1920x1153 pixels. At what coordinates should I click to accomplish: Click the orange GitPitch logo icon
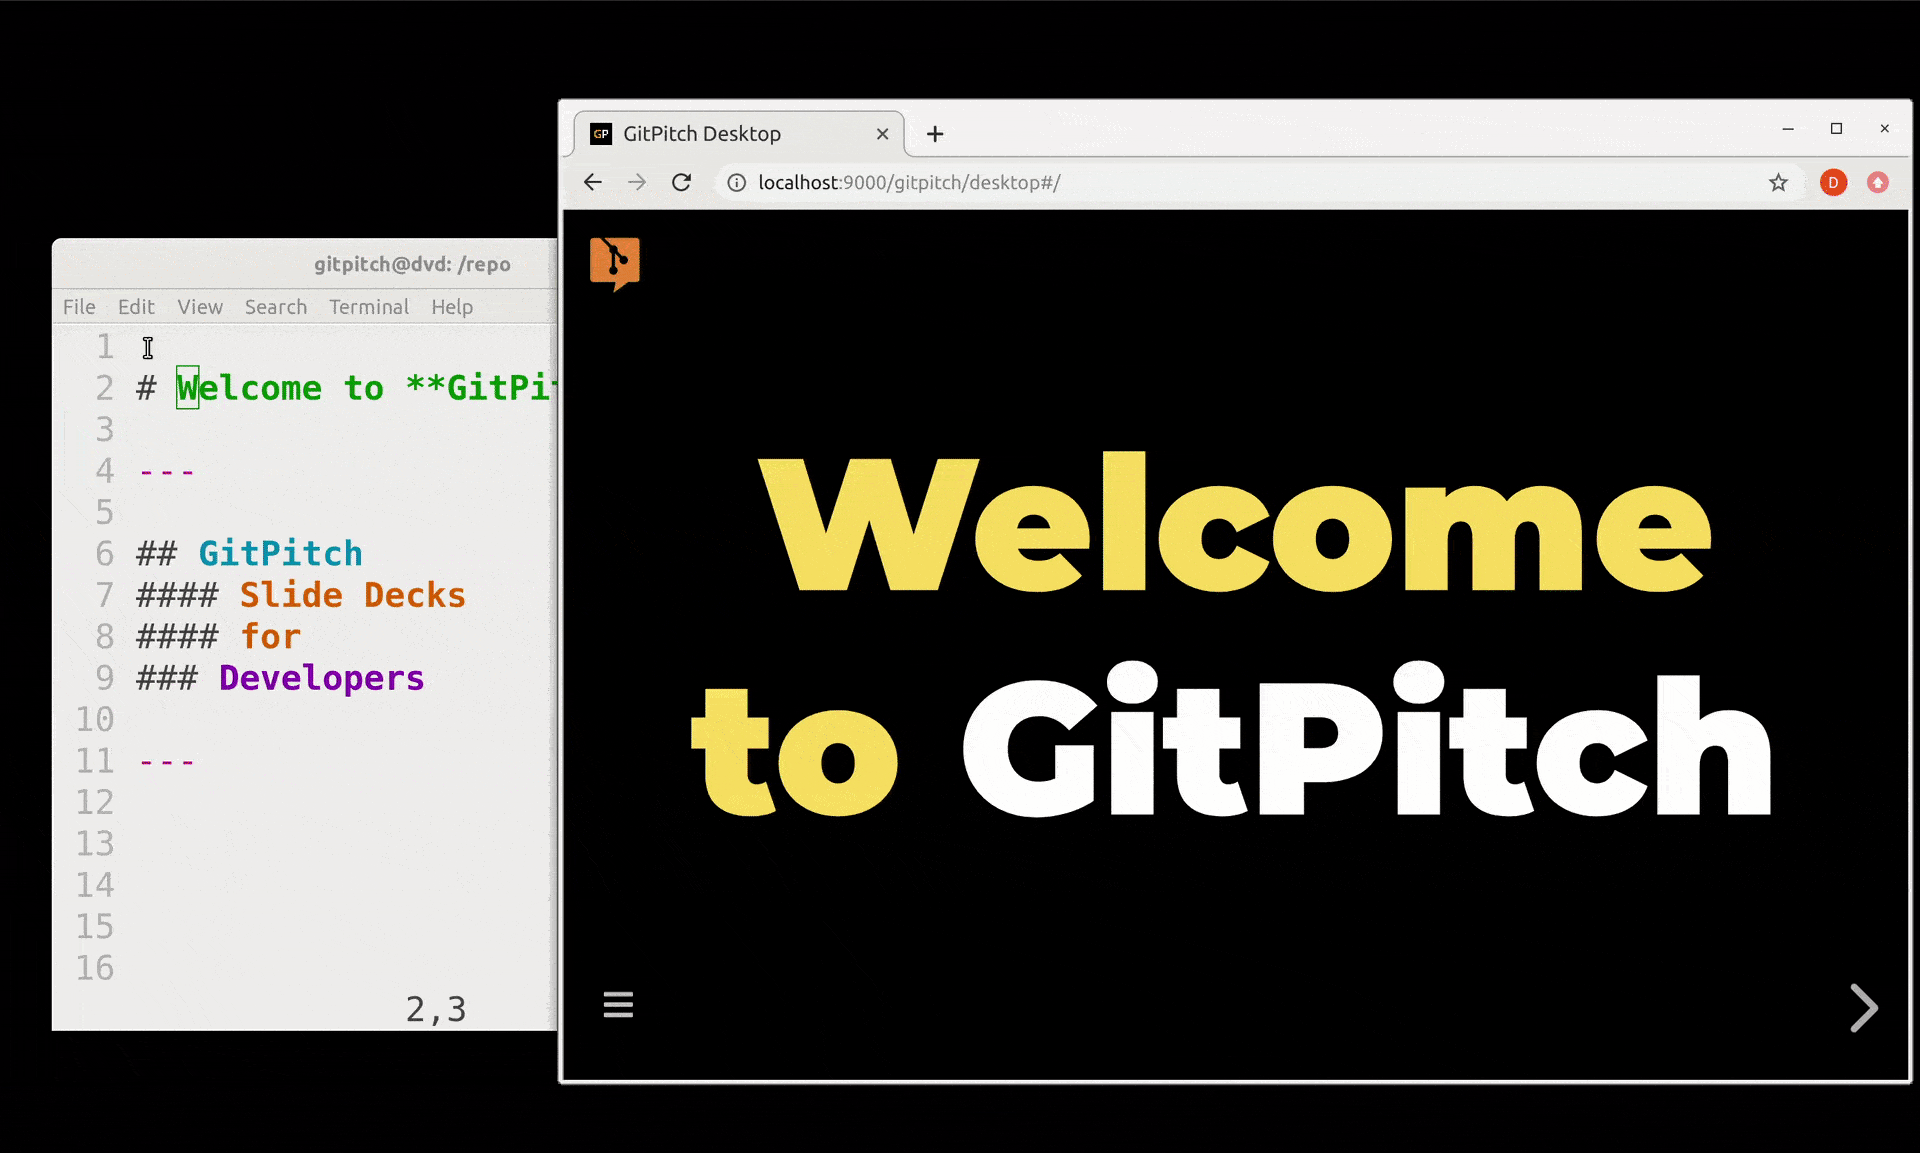click(x=614, y=263)
